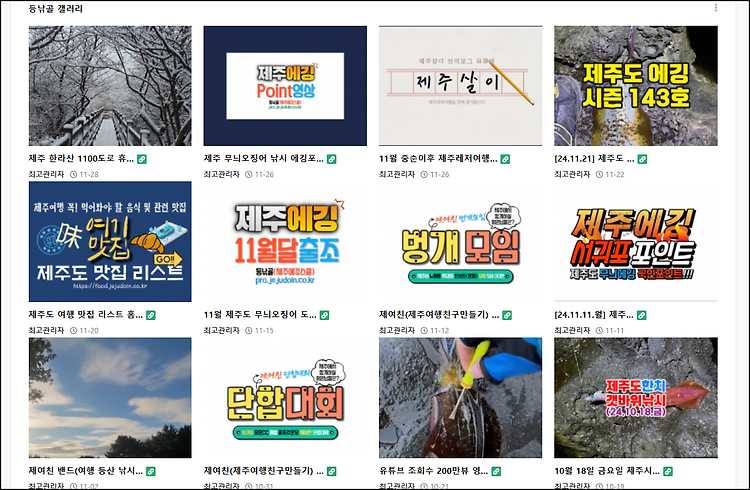Open the 제여친 밴드(여행 등산 낚시 post title
Screen dimensions: 750x490
tap(86, 471)
